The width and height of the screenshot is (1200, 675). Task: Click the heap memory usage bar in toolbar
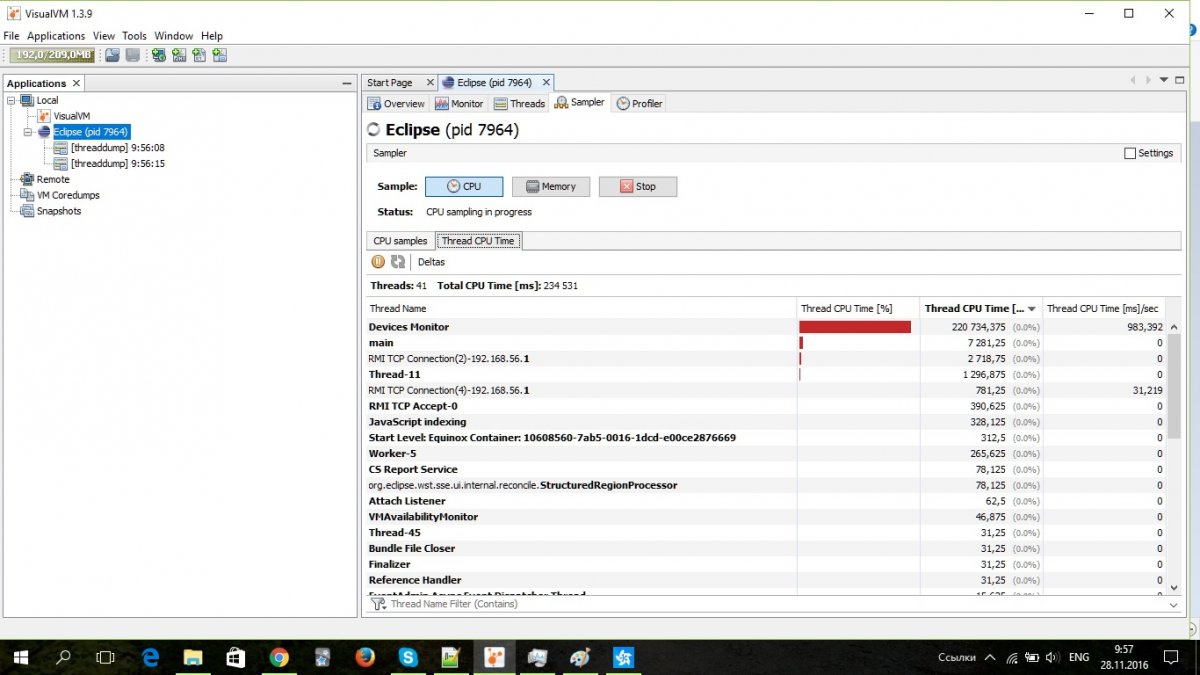point(52,55)
